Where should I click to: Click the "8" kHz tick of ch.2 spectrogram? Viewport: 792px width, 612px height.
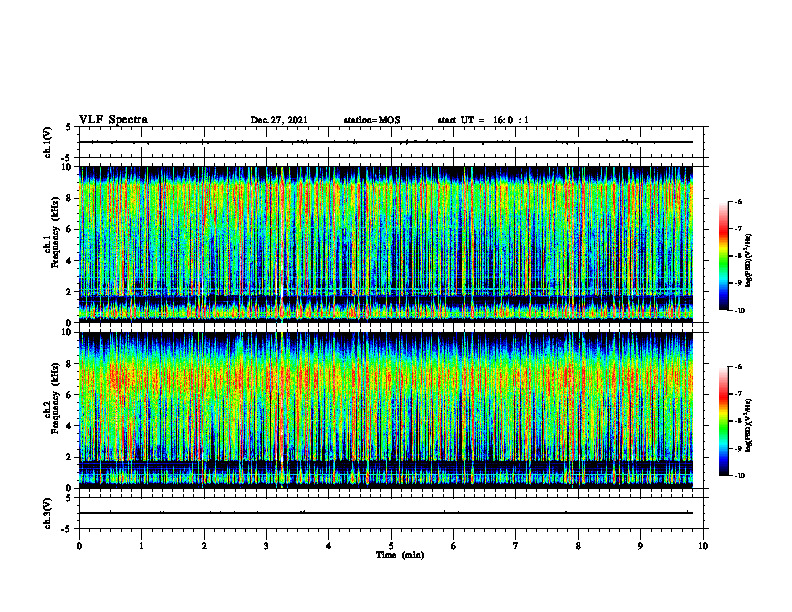click(69, 364)
